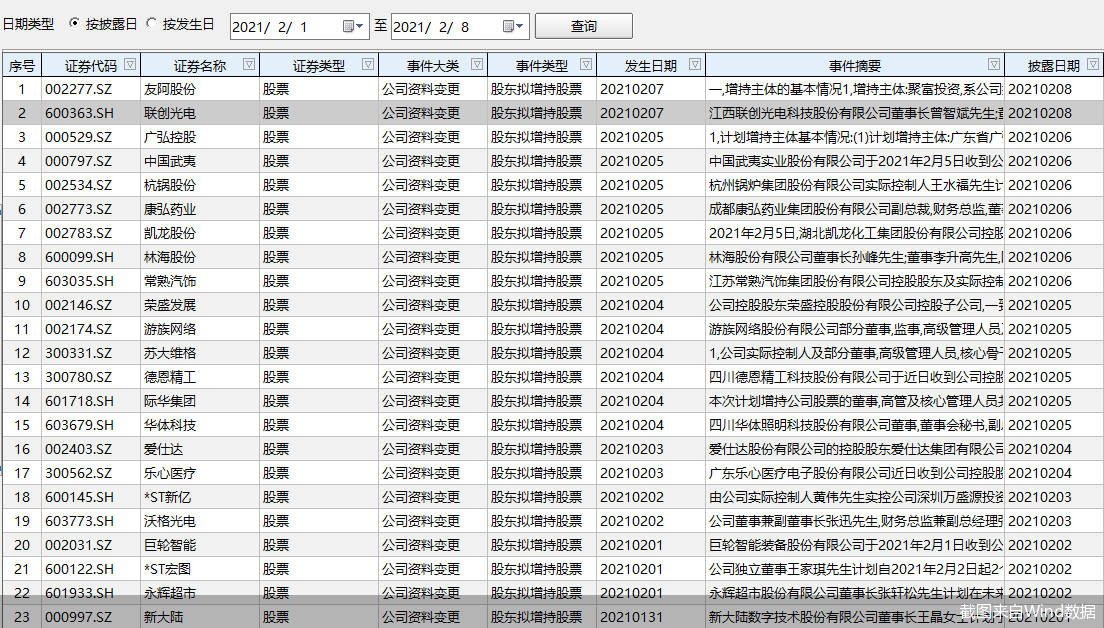Screen dimensions: 1104x628
Task: Open filter for 事件类型 column
Action: coord(586,64)
